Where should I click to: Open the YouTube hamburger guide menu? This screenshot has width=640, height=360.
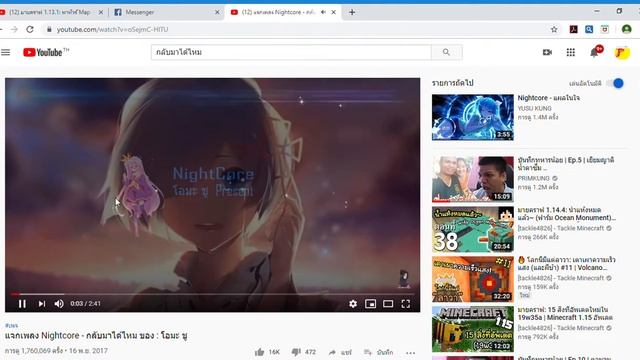pyautogui.click(x=6, y=52)
